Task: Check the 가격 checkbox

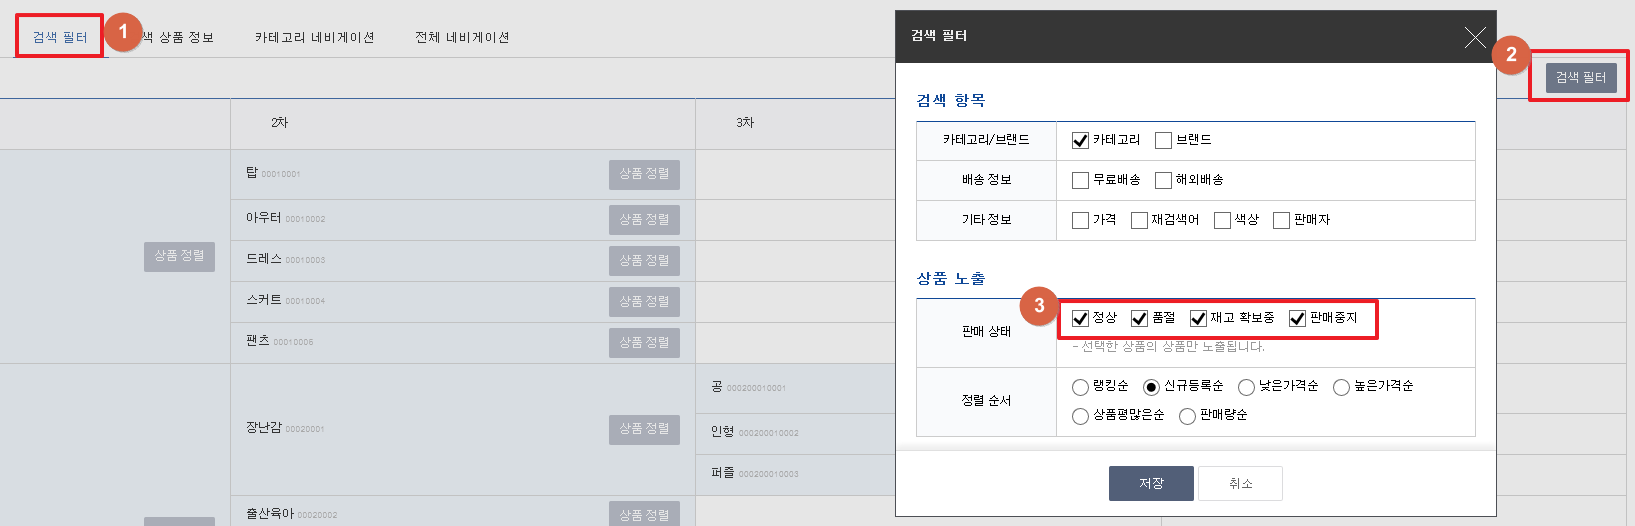Action: pyautogui.click(x=1080, y=221)
